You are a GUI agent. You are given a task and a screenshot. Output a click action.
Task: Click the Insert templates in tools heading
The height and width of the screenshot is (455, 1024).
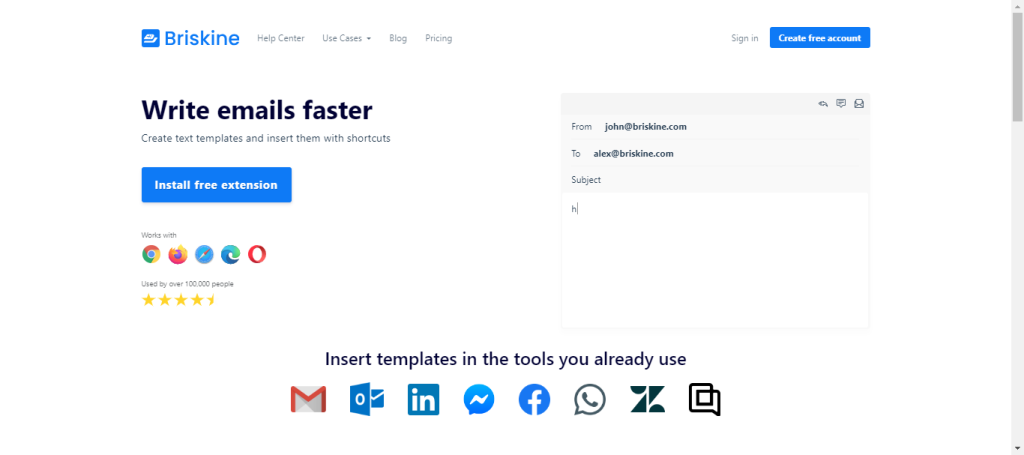(505, 359)
